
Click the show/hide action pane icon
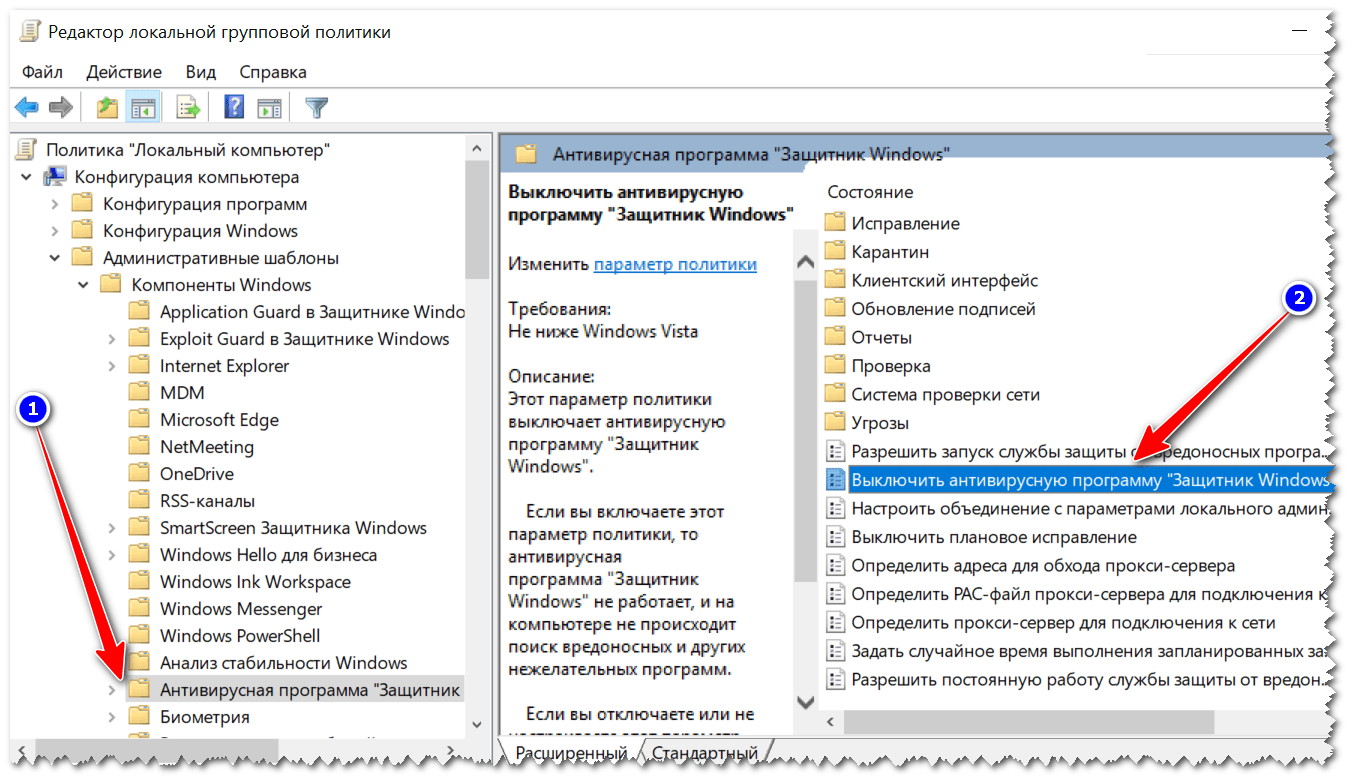[269, 107]
